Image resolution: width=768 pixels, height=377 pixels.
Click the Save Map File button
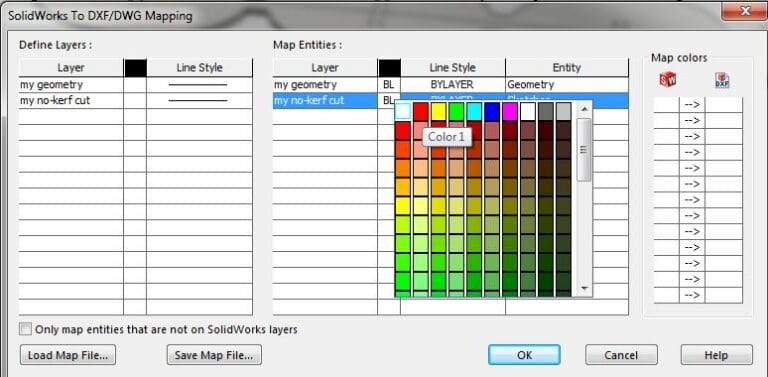(x=214, y=355)
